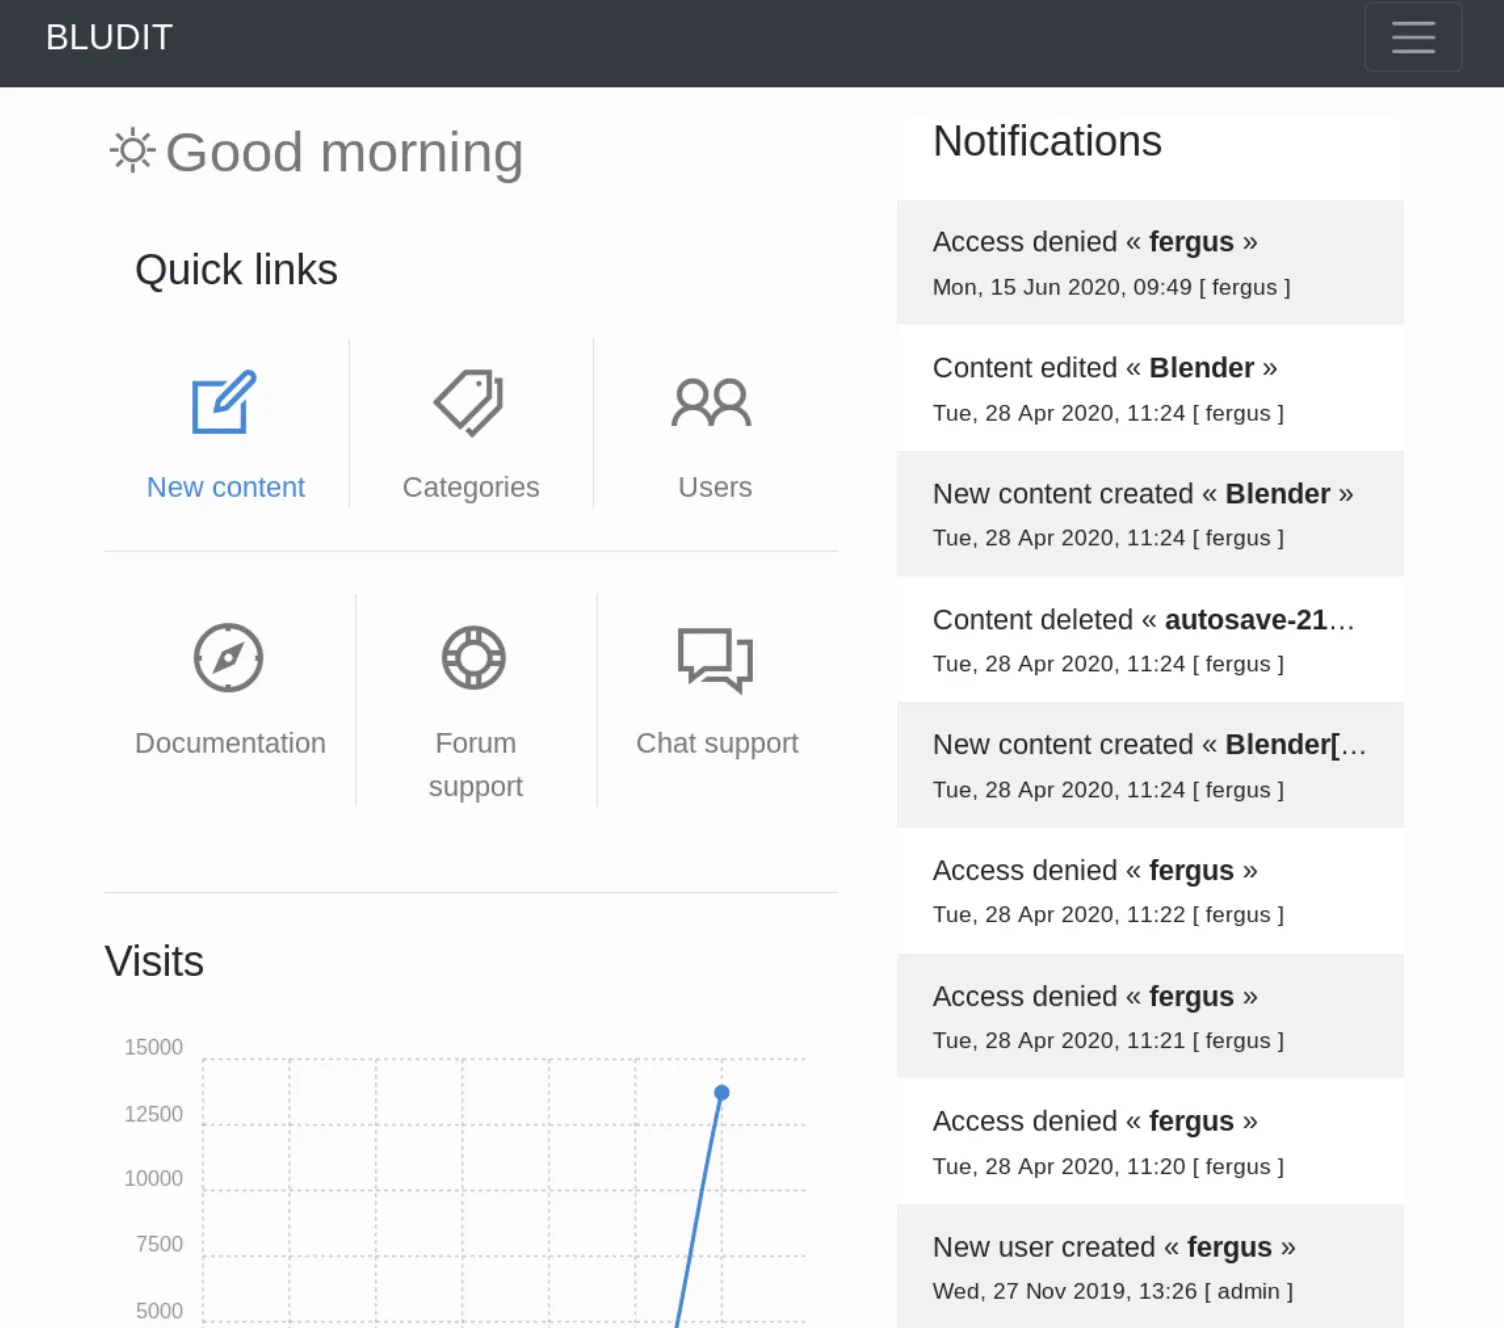
Task: Open the Documentation compass icon
Action: coord(228,658)
